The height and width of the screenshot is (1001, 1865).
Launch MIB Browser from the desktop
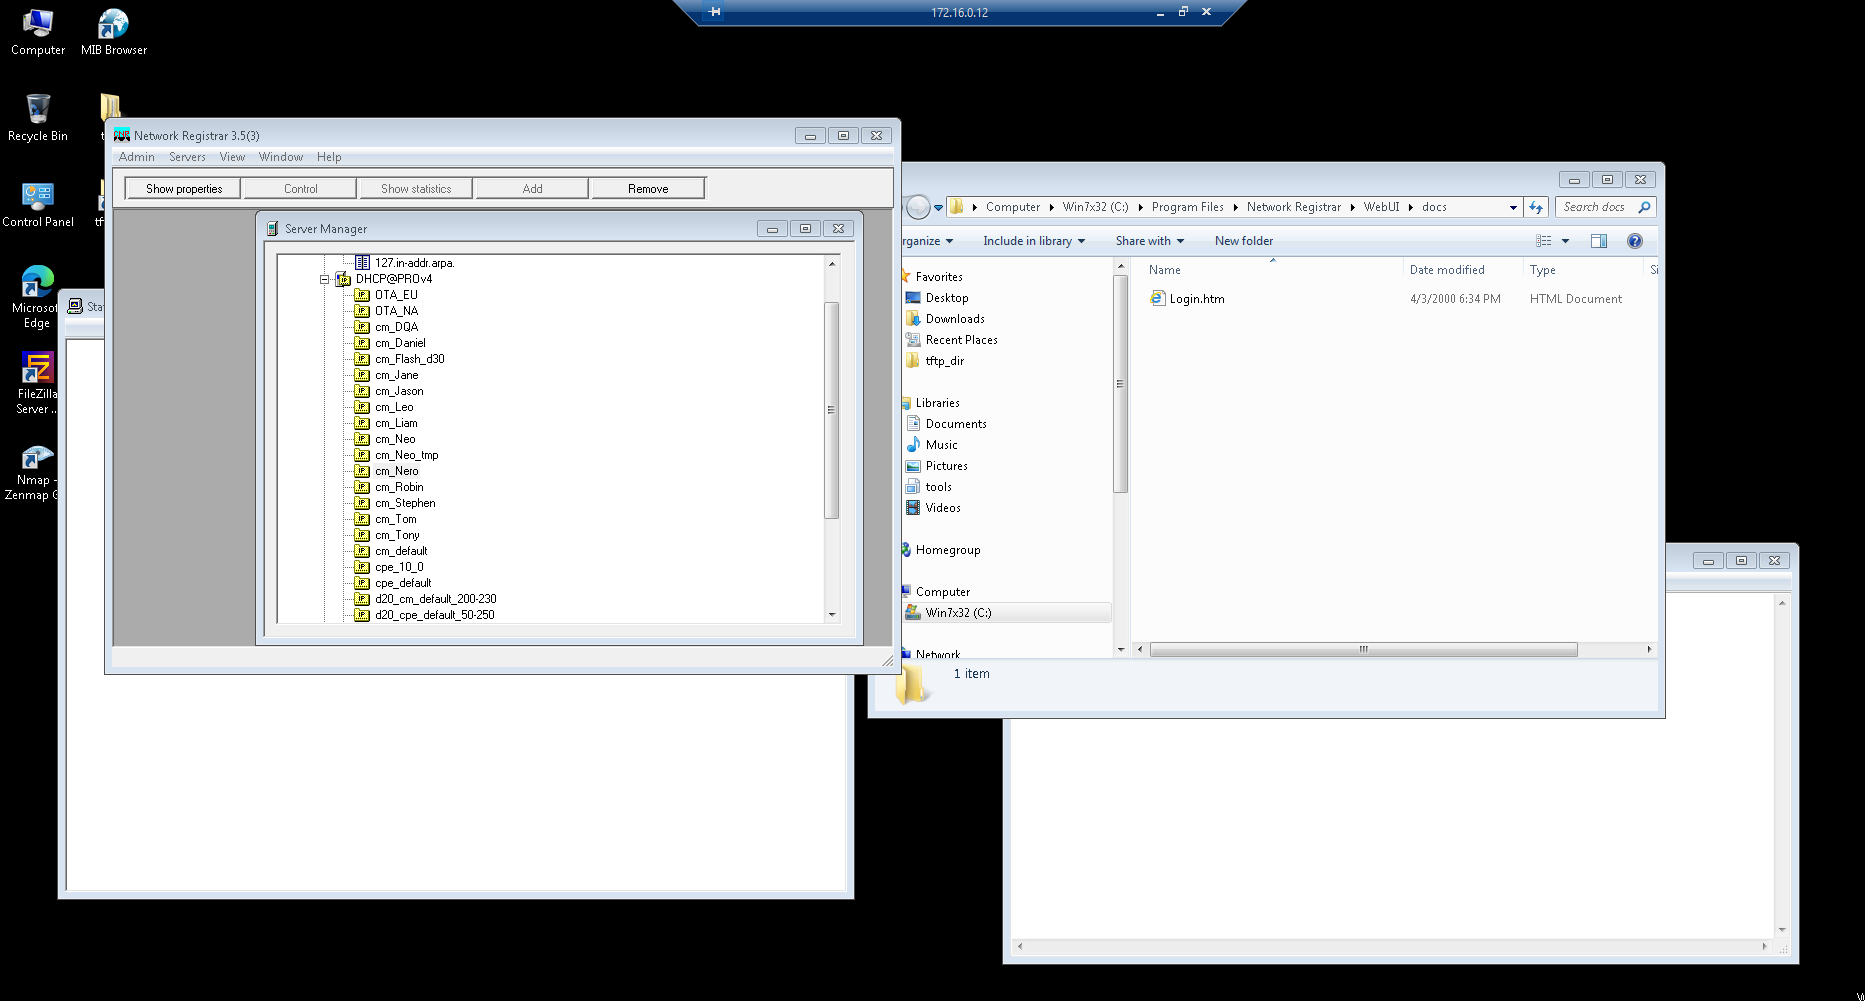[113, 32]
